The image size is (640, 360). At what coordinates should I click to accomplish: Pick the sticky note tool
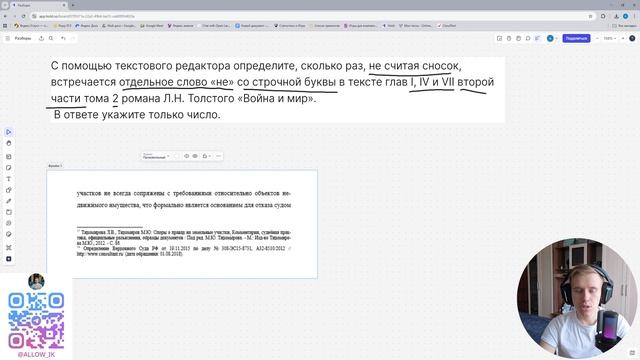(9, 168)
